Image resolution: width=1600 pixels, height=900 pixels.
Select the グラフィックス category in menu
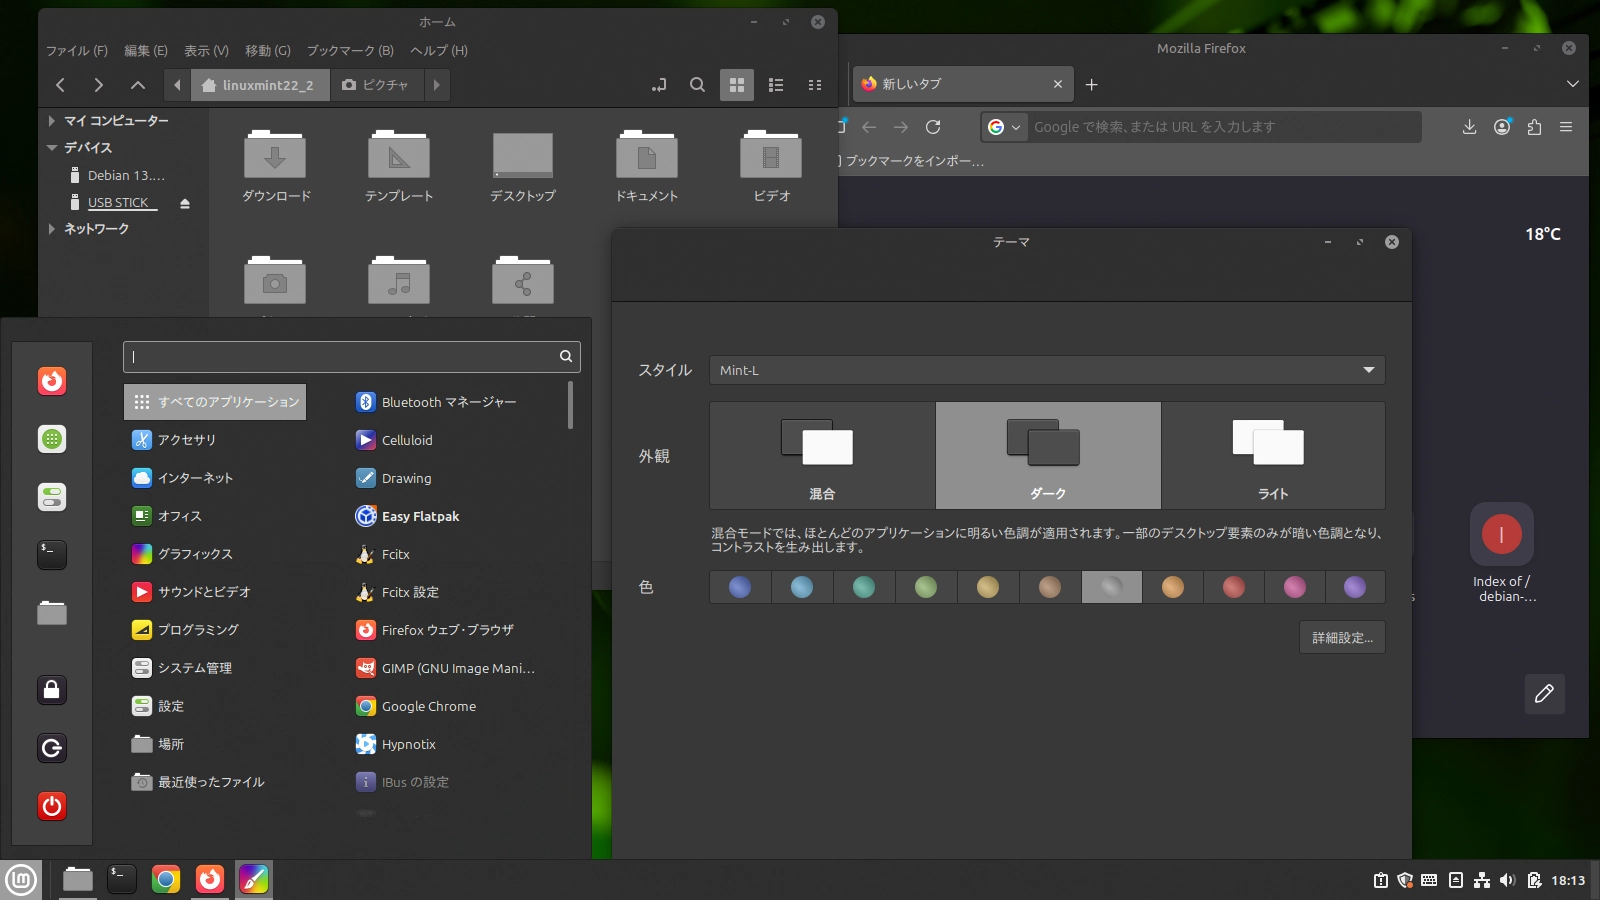[x=215, y=554]
